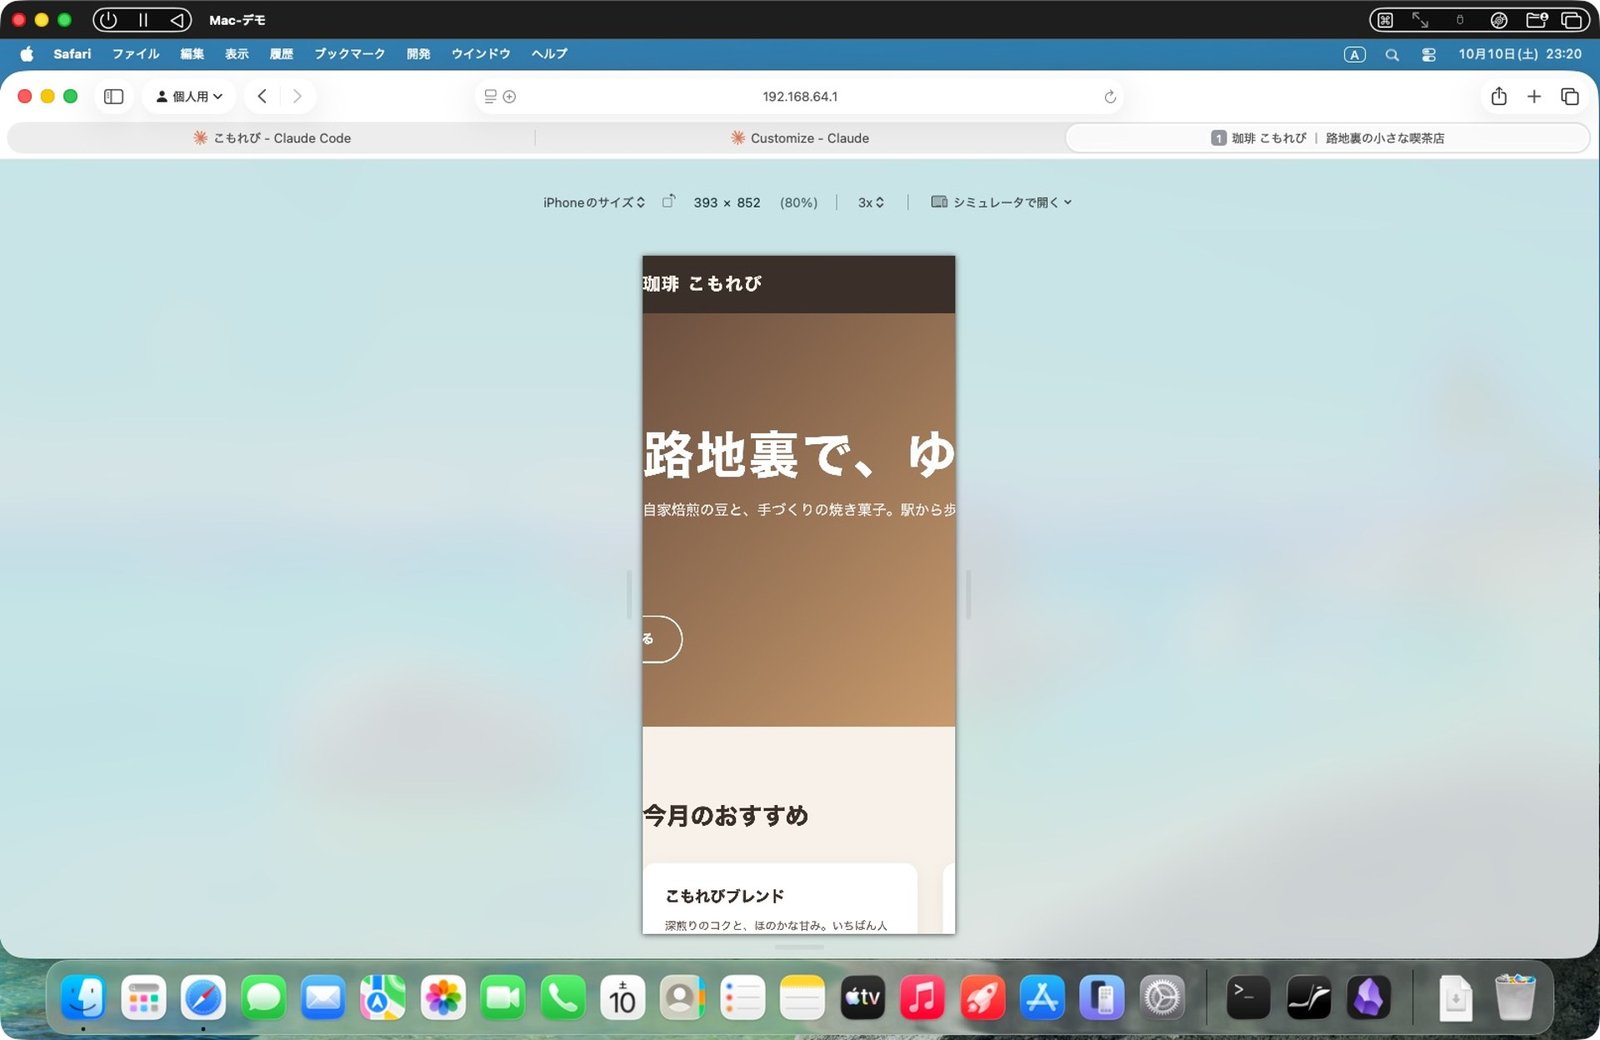Select the 珈琲 こもれび 路地裏の小さな喫茶店 tab
This screenshot has width=1600, height=1040.
tap(1328, 138)
